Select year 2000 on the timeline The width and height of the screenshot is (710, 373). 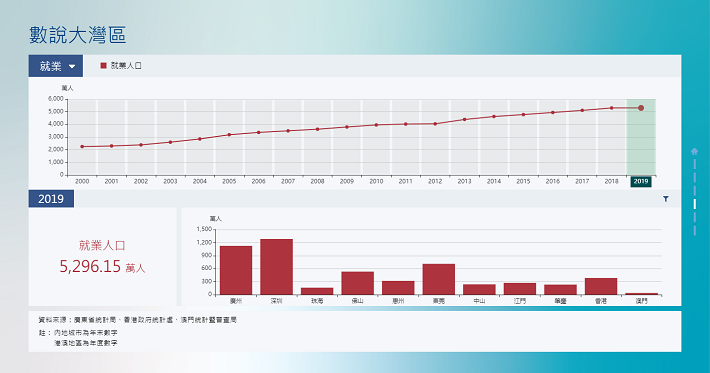(82, 181)
